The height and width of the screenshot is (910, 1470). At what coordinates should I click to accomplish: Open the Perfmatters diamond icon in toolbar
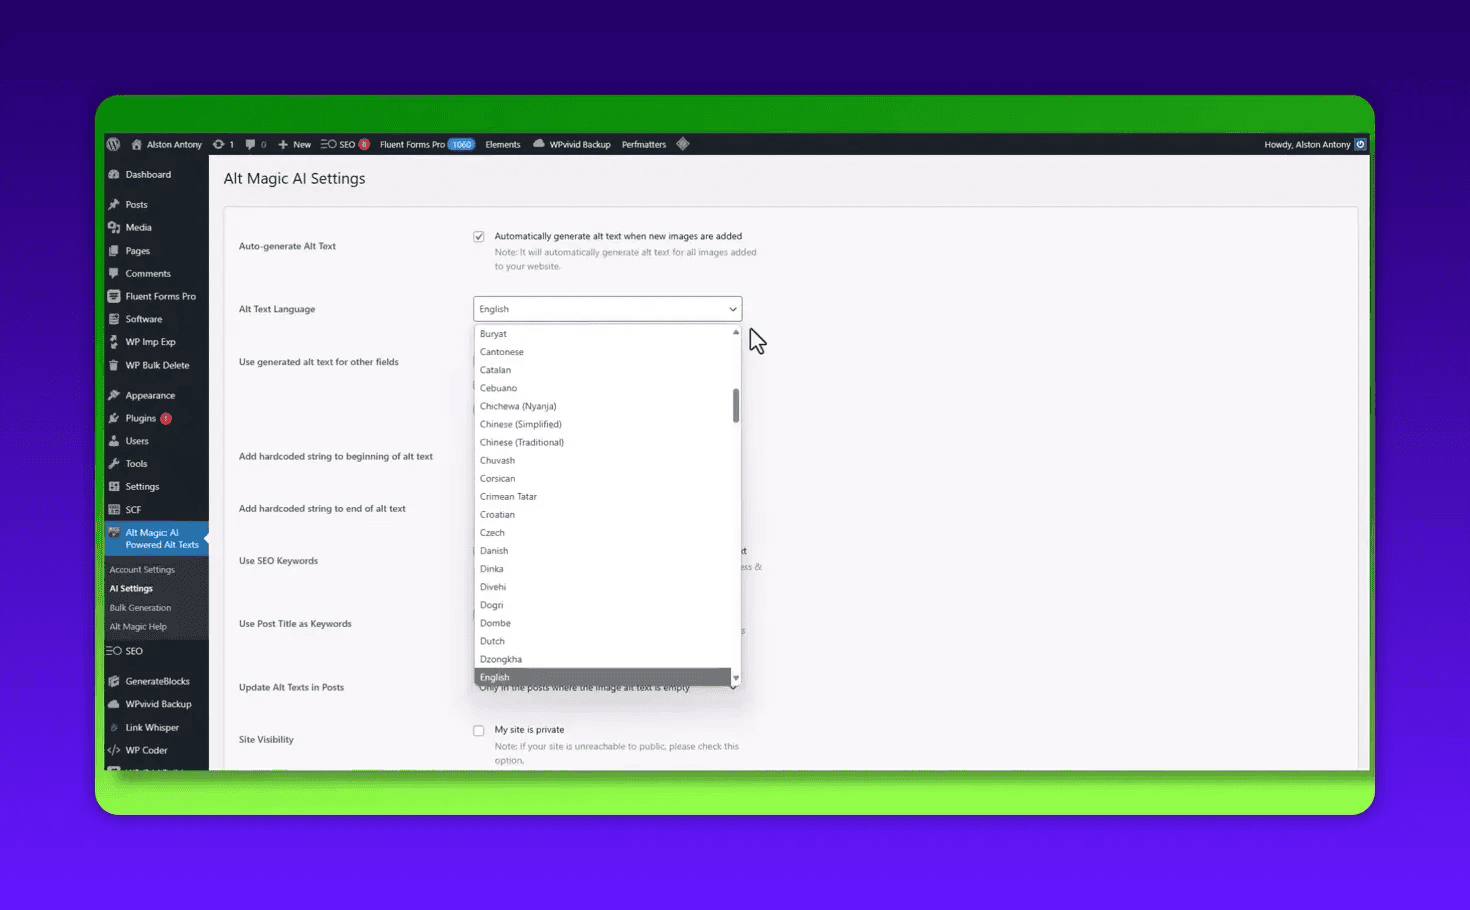point(683,144)
